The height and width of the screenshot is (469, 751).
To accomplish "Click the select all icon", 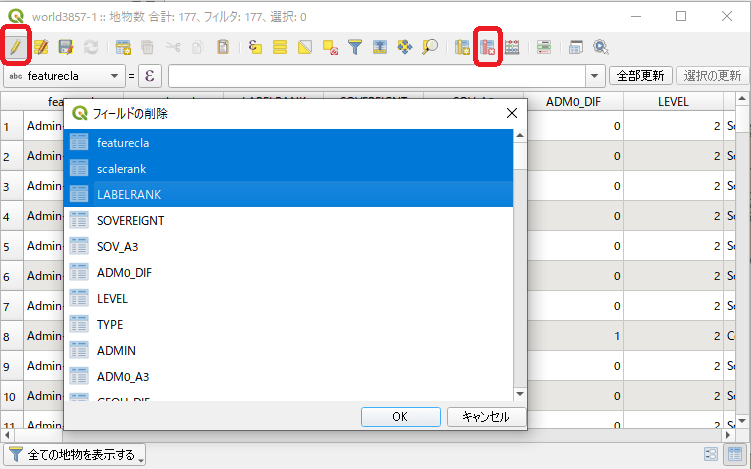I will [x=280, y=47].
